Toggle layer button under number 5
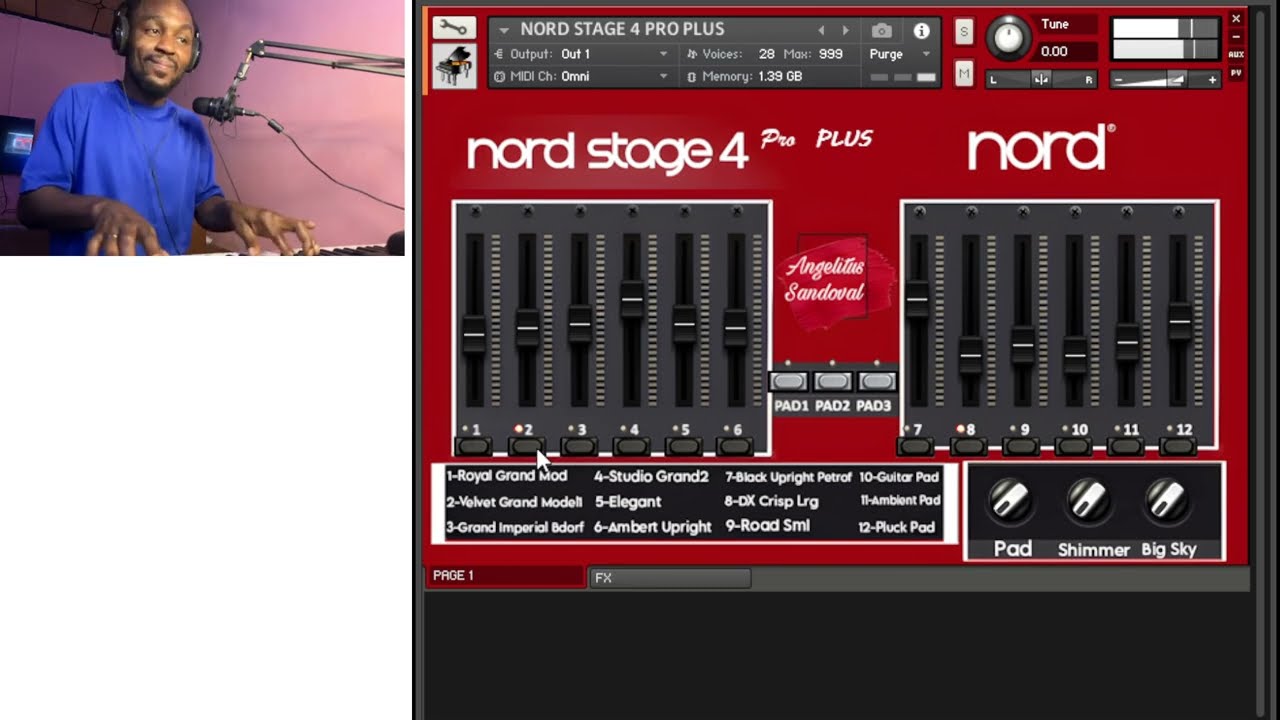Viewport: 1280px width, 720px height. click(683, 447)
